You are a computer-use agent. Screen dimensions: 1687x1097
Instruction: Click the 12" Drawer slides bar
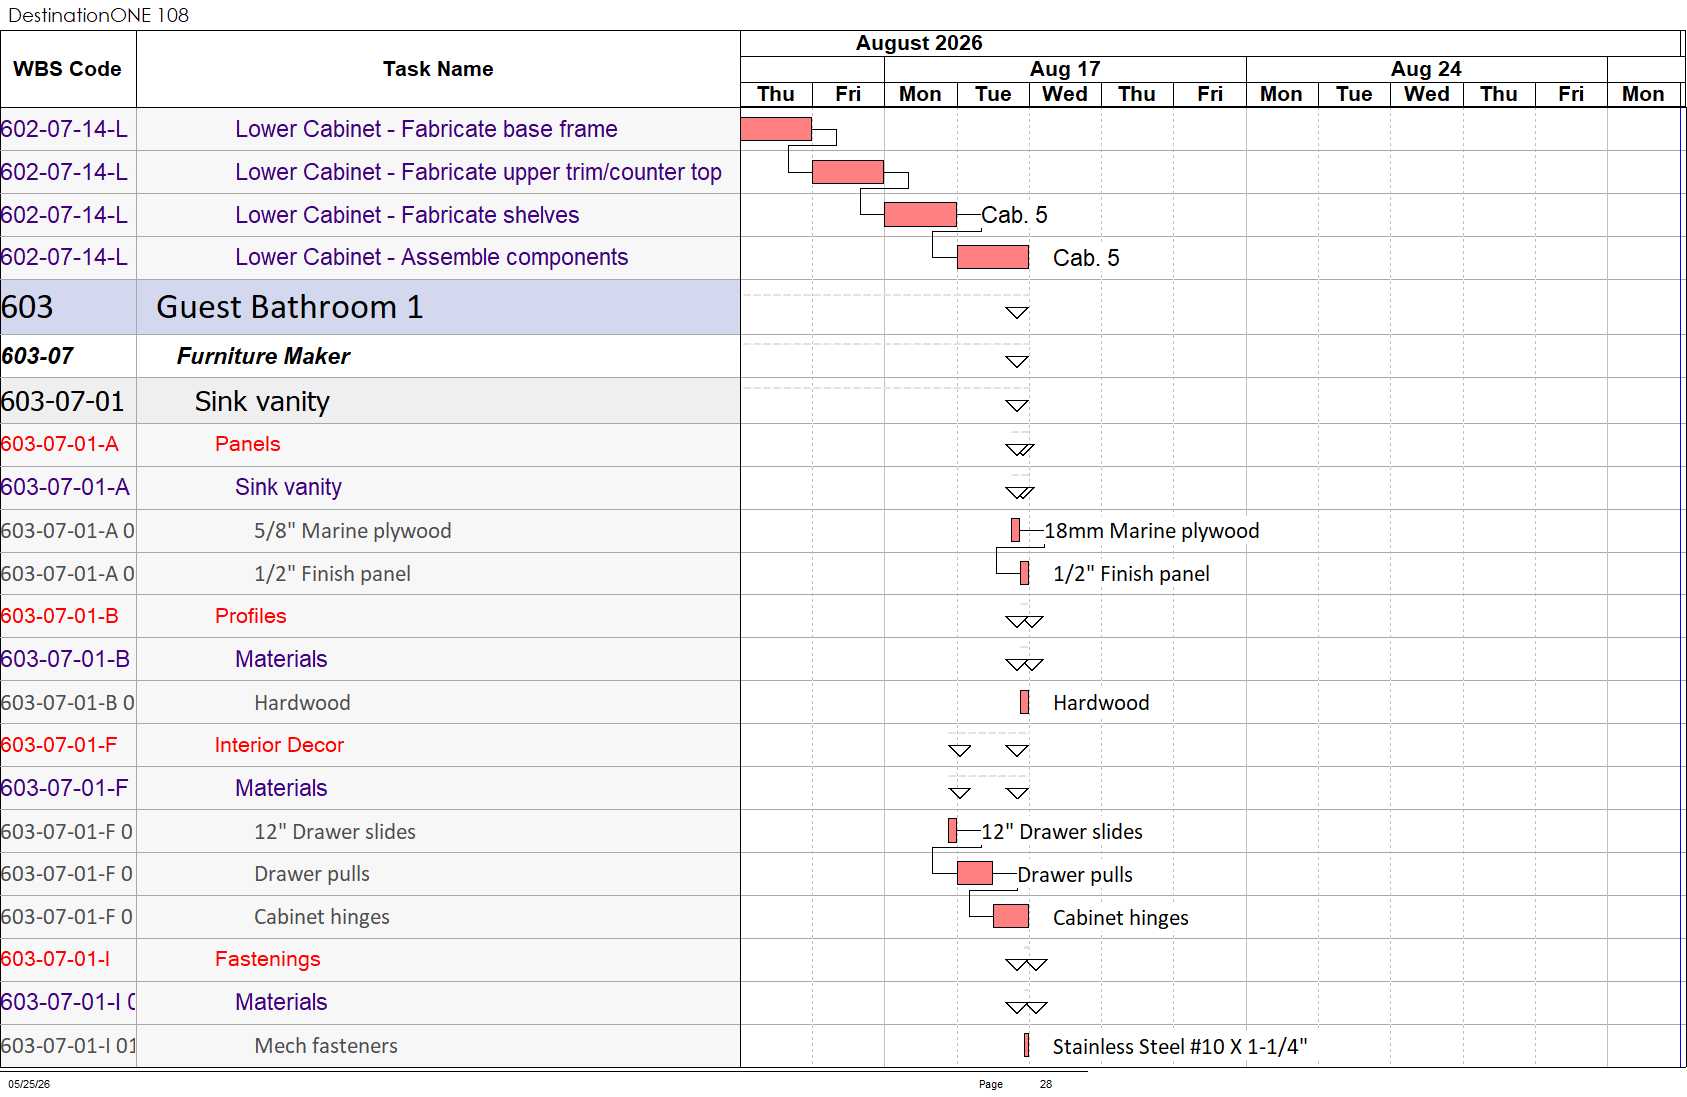point(952,830)
